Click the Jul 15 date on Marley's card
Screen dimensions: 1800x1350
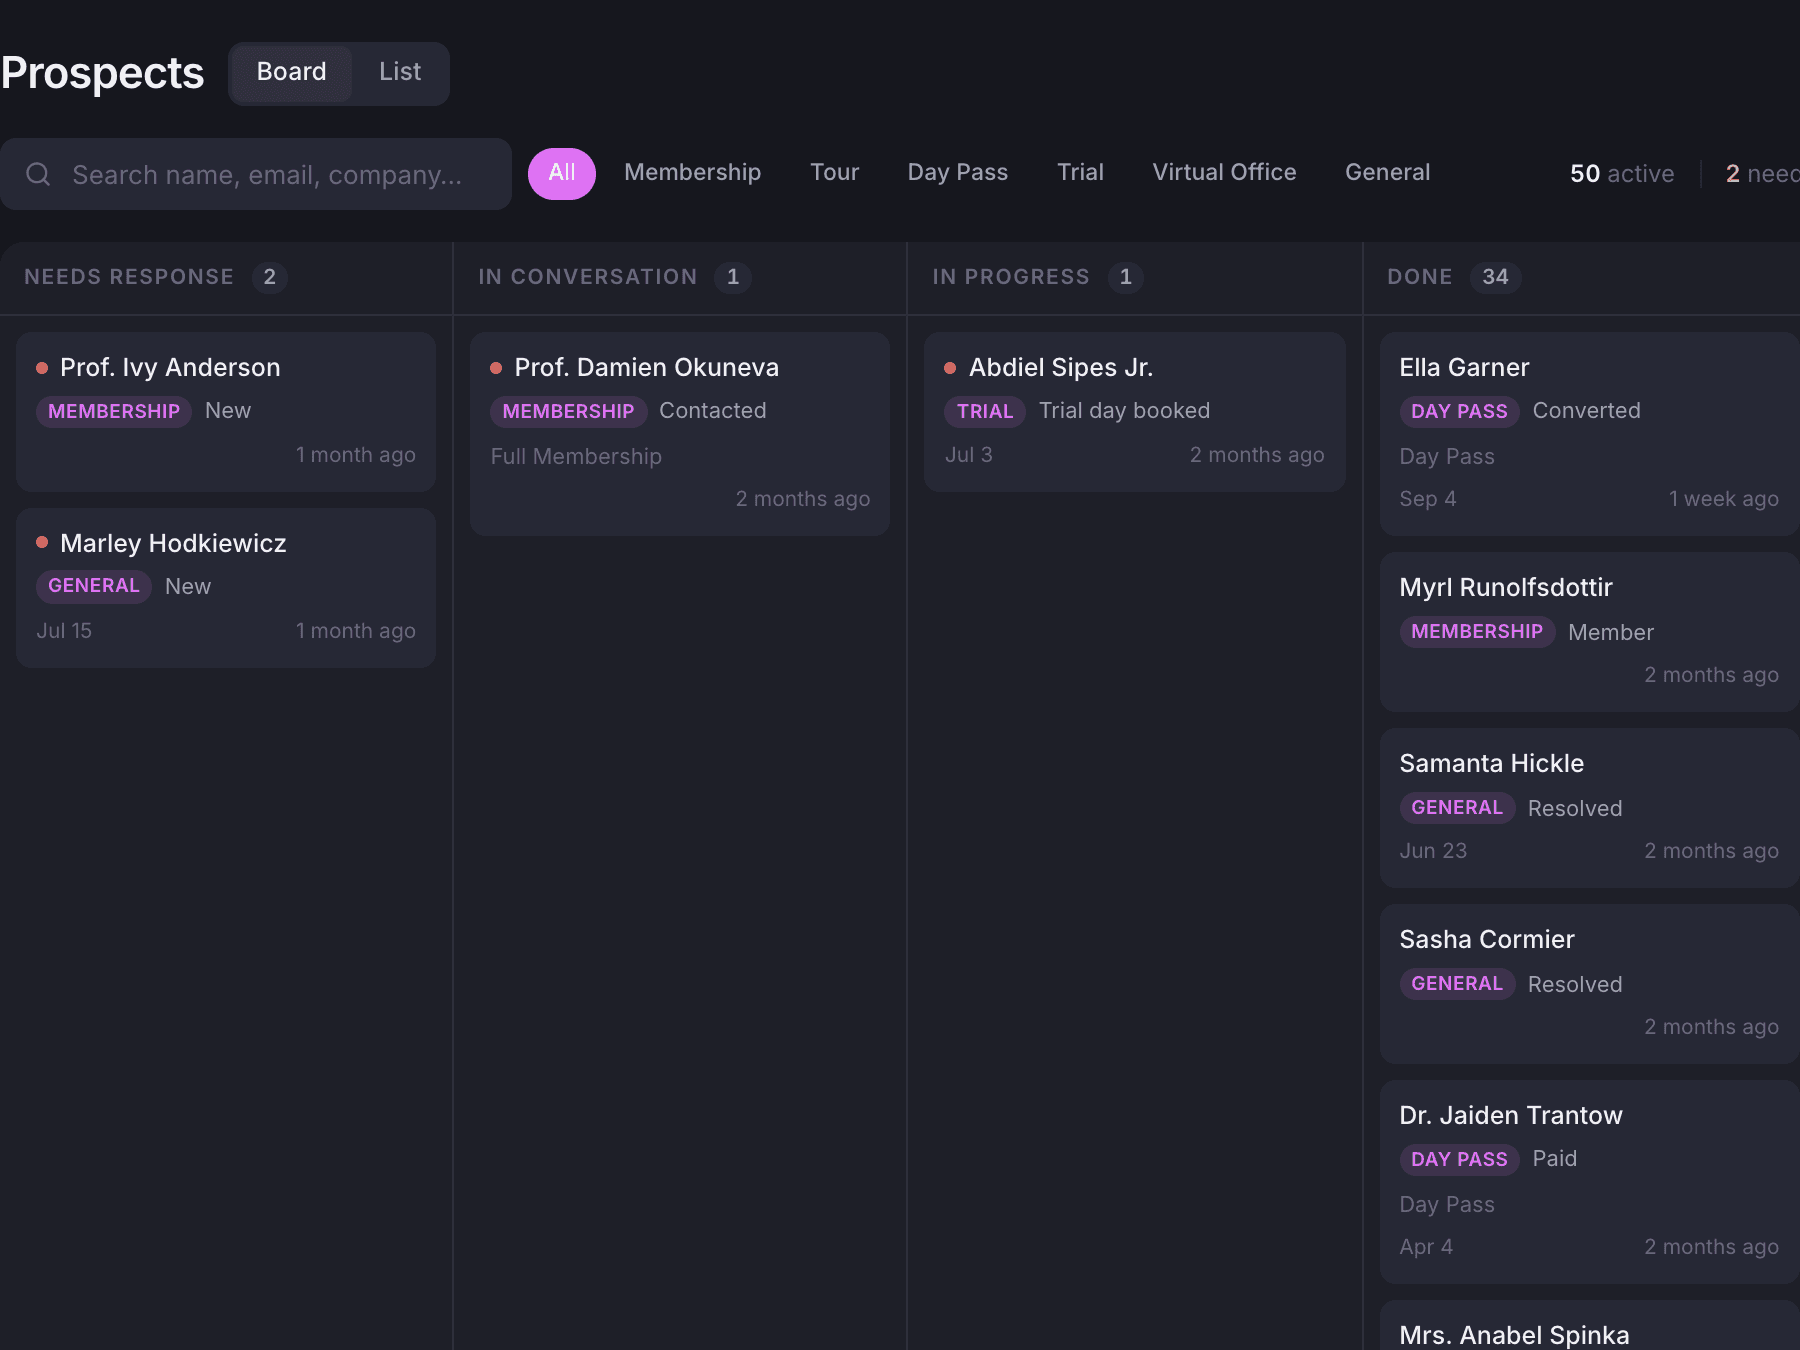click(x=64, y=631)
